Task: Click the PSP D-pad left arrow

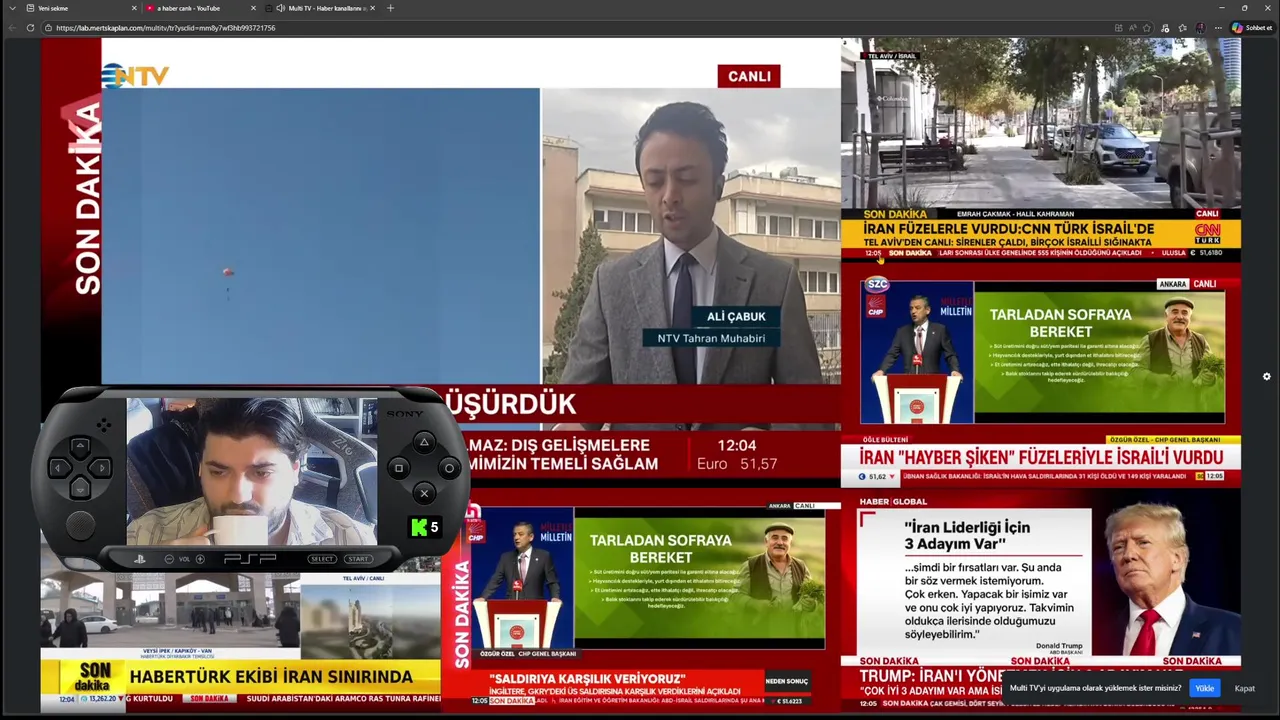Action: click(60, 467)
